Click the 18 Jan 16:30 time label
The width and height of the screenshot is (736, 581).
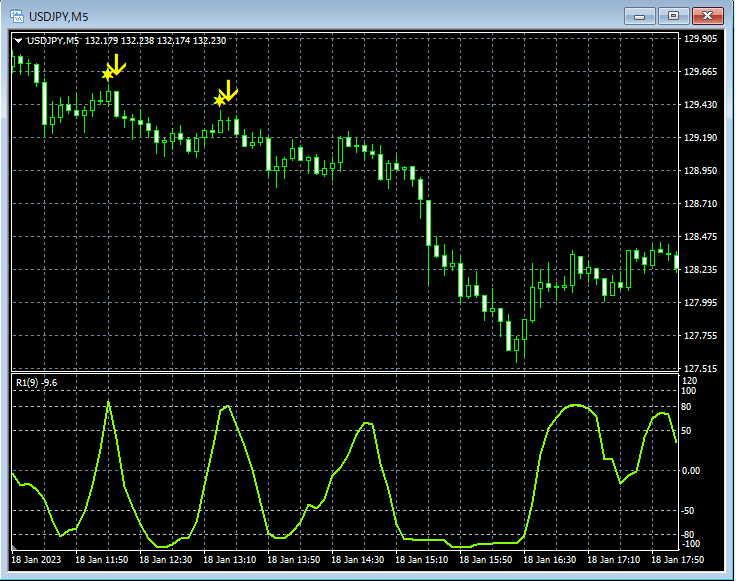pos(550,559)
